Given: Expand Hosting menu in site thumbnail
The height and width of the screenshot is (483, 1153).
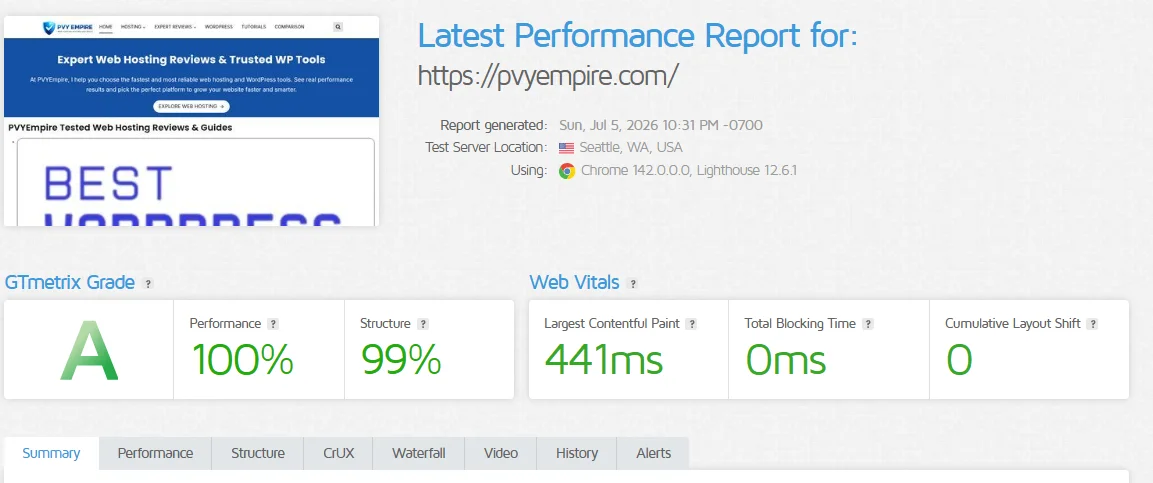Looking at the screenshot, I should [x=133, y=26].
